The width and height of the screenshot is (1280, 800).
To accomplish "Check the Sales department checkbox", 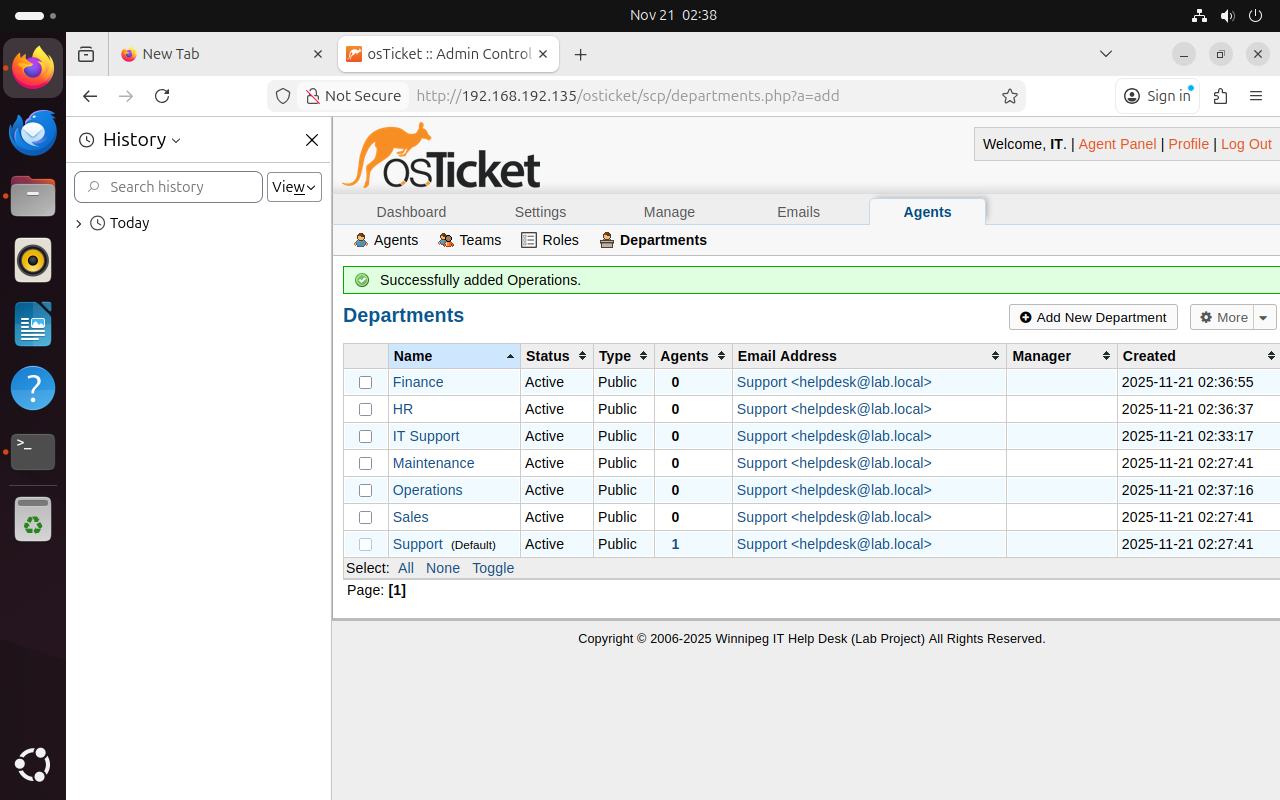I will (x=365, y=517).
